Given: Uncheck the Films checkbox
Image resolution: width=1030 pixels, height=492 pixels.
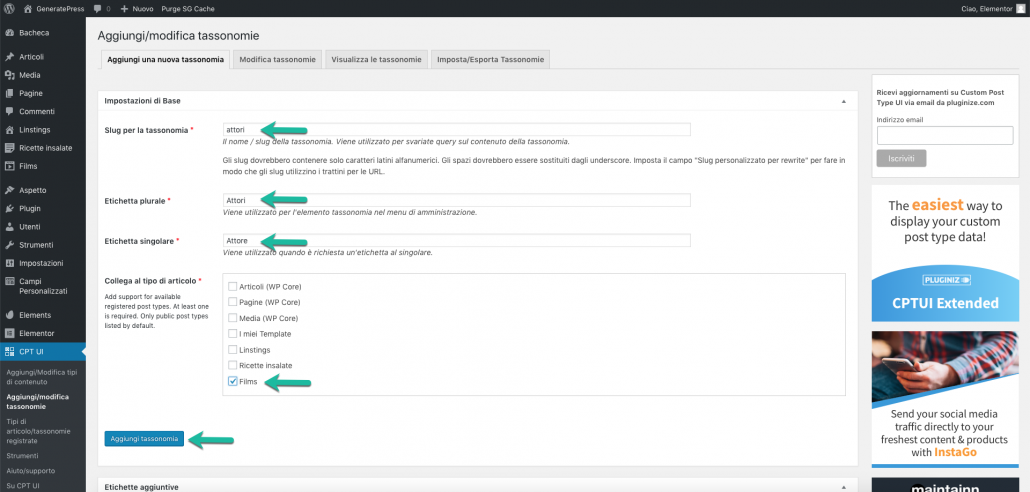Looking at the screenshot, I should tap(233, 381).
